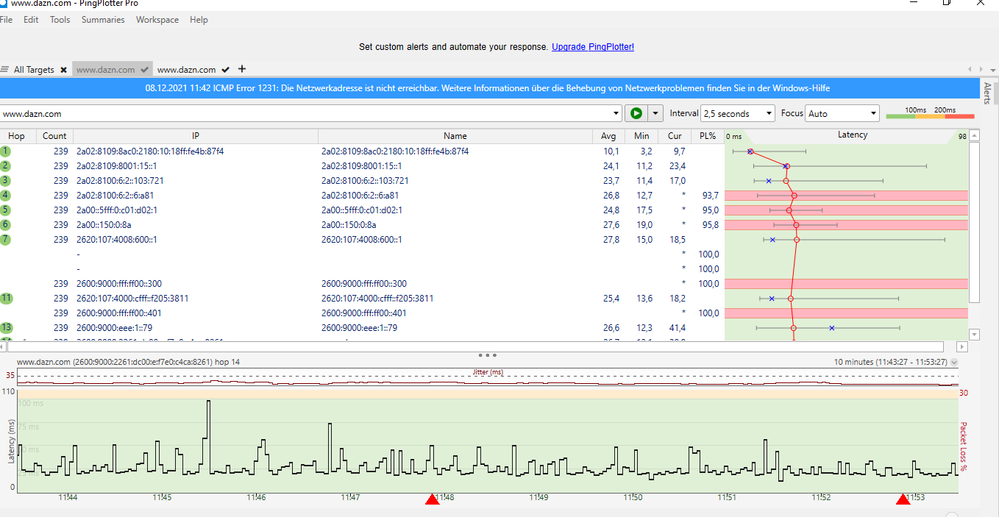Click the Latency graph column header
This screenshot has height=517, width=999.
coord(852,135)
